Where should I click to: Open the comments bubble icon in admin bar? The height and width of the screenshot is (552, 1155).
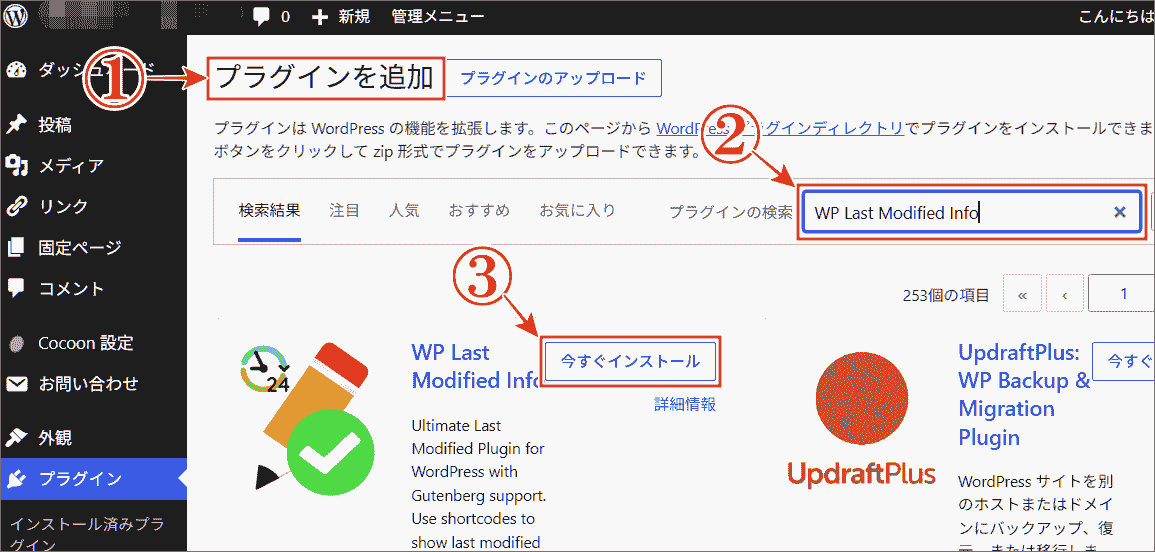pos(261,16)
